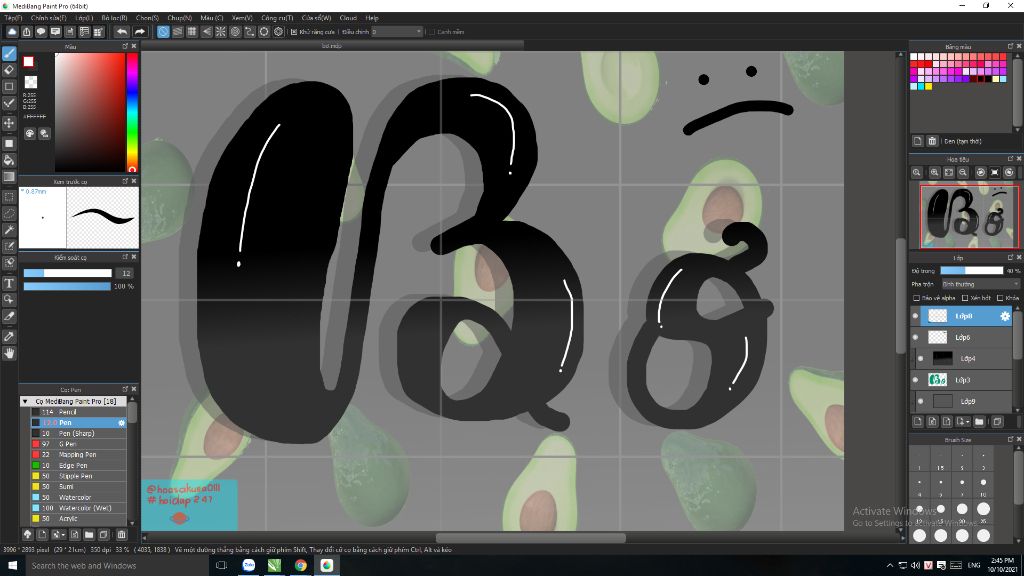The image size is (1024, 576).
Task: Select layer Lớp3 thumbnail
Action: coord(938,379)
